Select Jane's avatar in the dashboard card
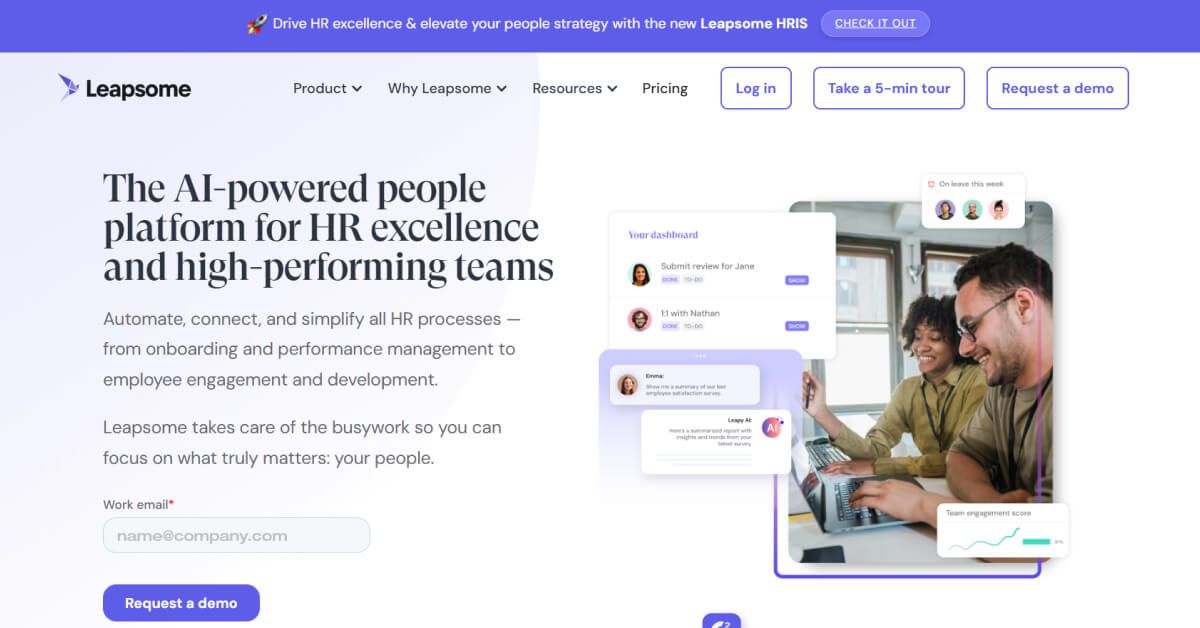The image size is (1200, 628). point(640,273)
